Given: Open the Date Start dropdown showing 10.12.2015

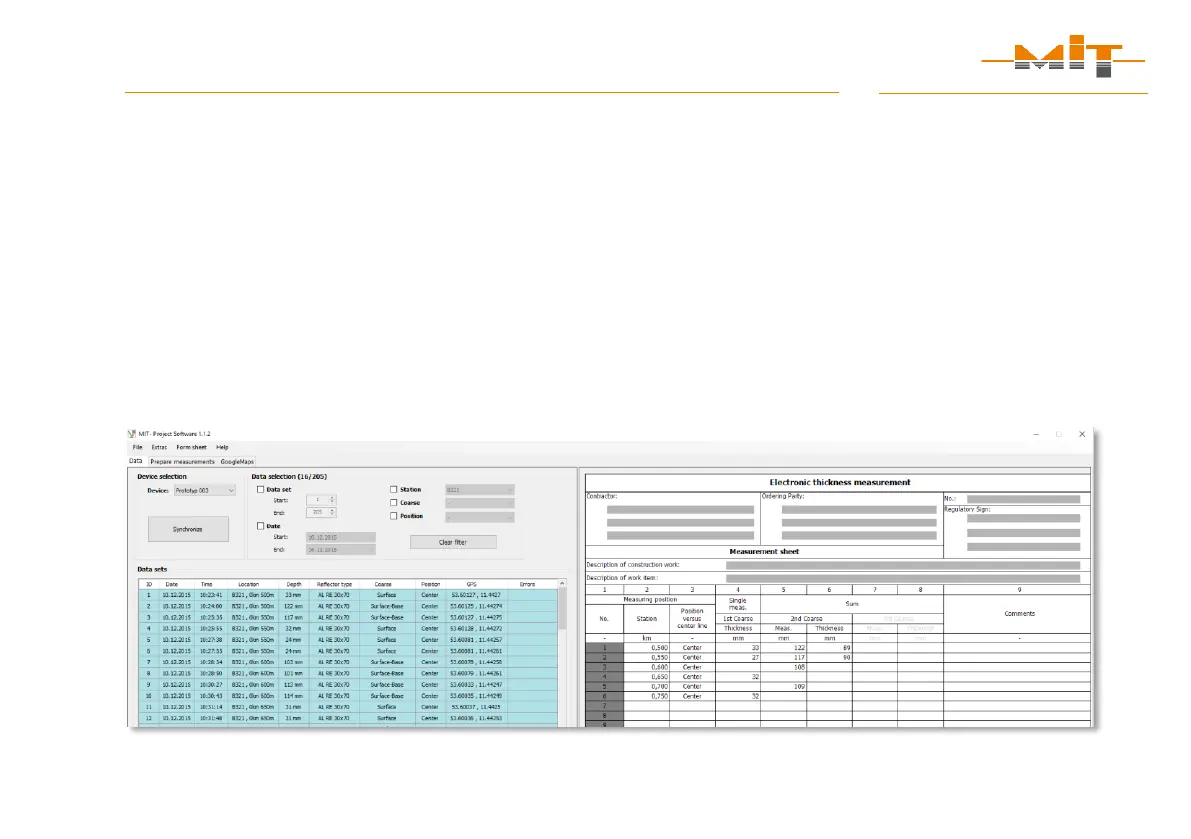Looking at the screenshot, I should [341, 537].
